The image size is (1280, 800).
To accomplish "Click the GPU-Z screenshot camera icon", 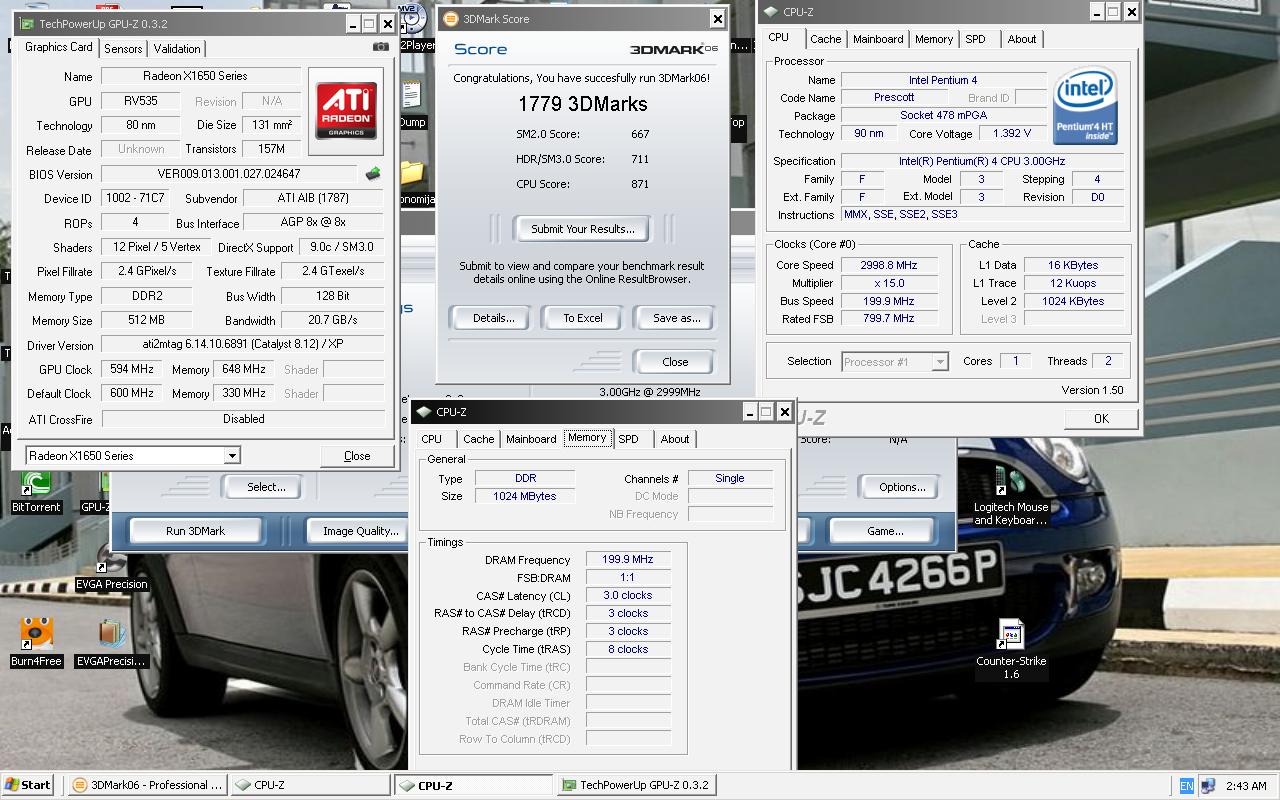I will [x=380, y=46].
